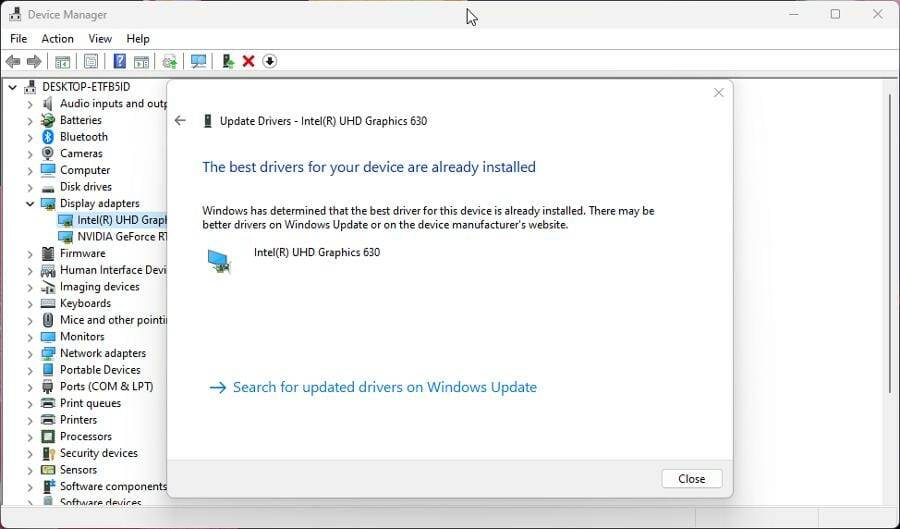Click the Firmware category icon
Image resolution: width=900 pixels, height=529 pixels.
(x=48, y=253)
